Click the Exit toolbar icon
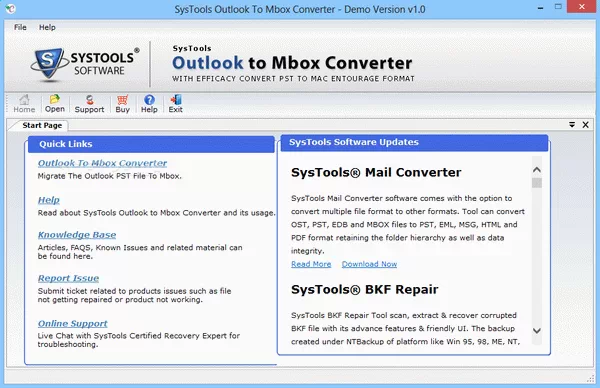Viewport: 600px width, 388px height. (176, 104)
